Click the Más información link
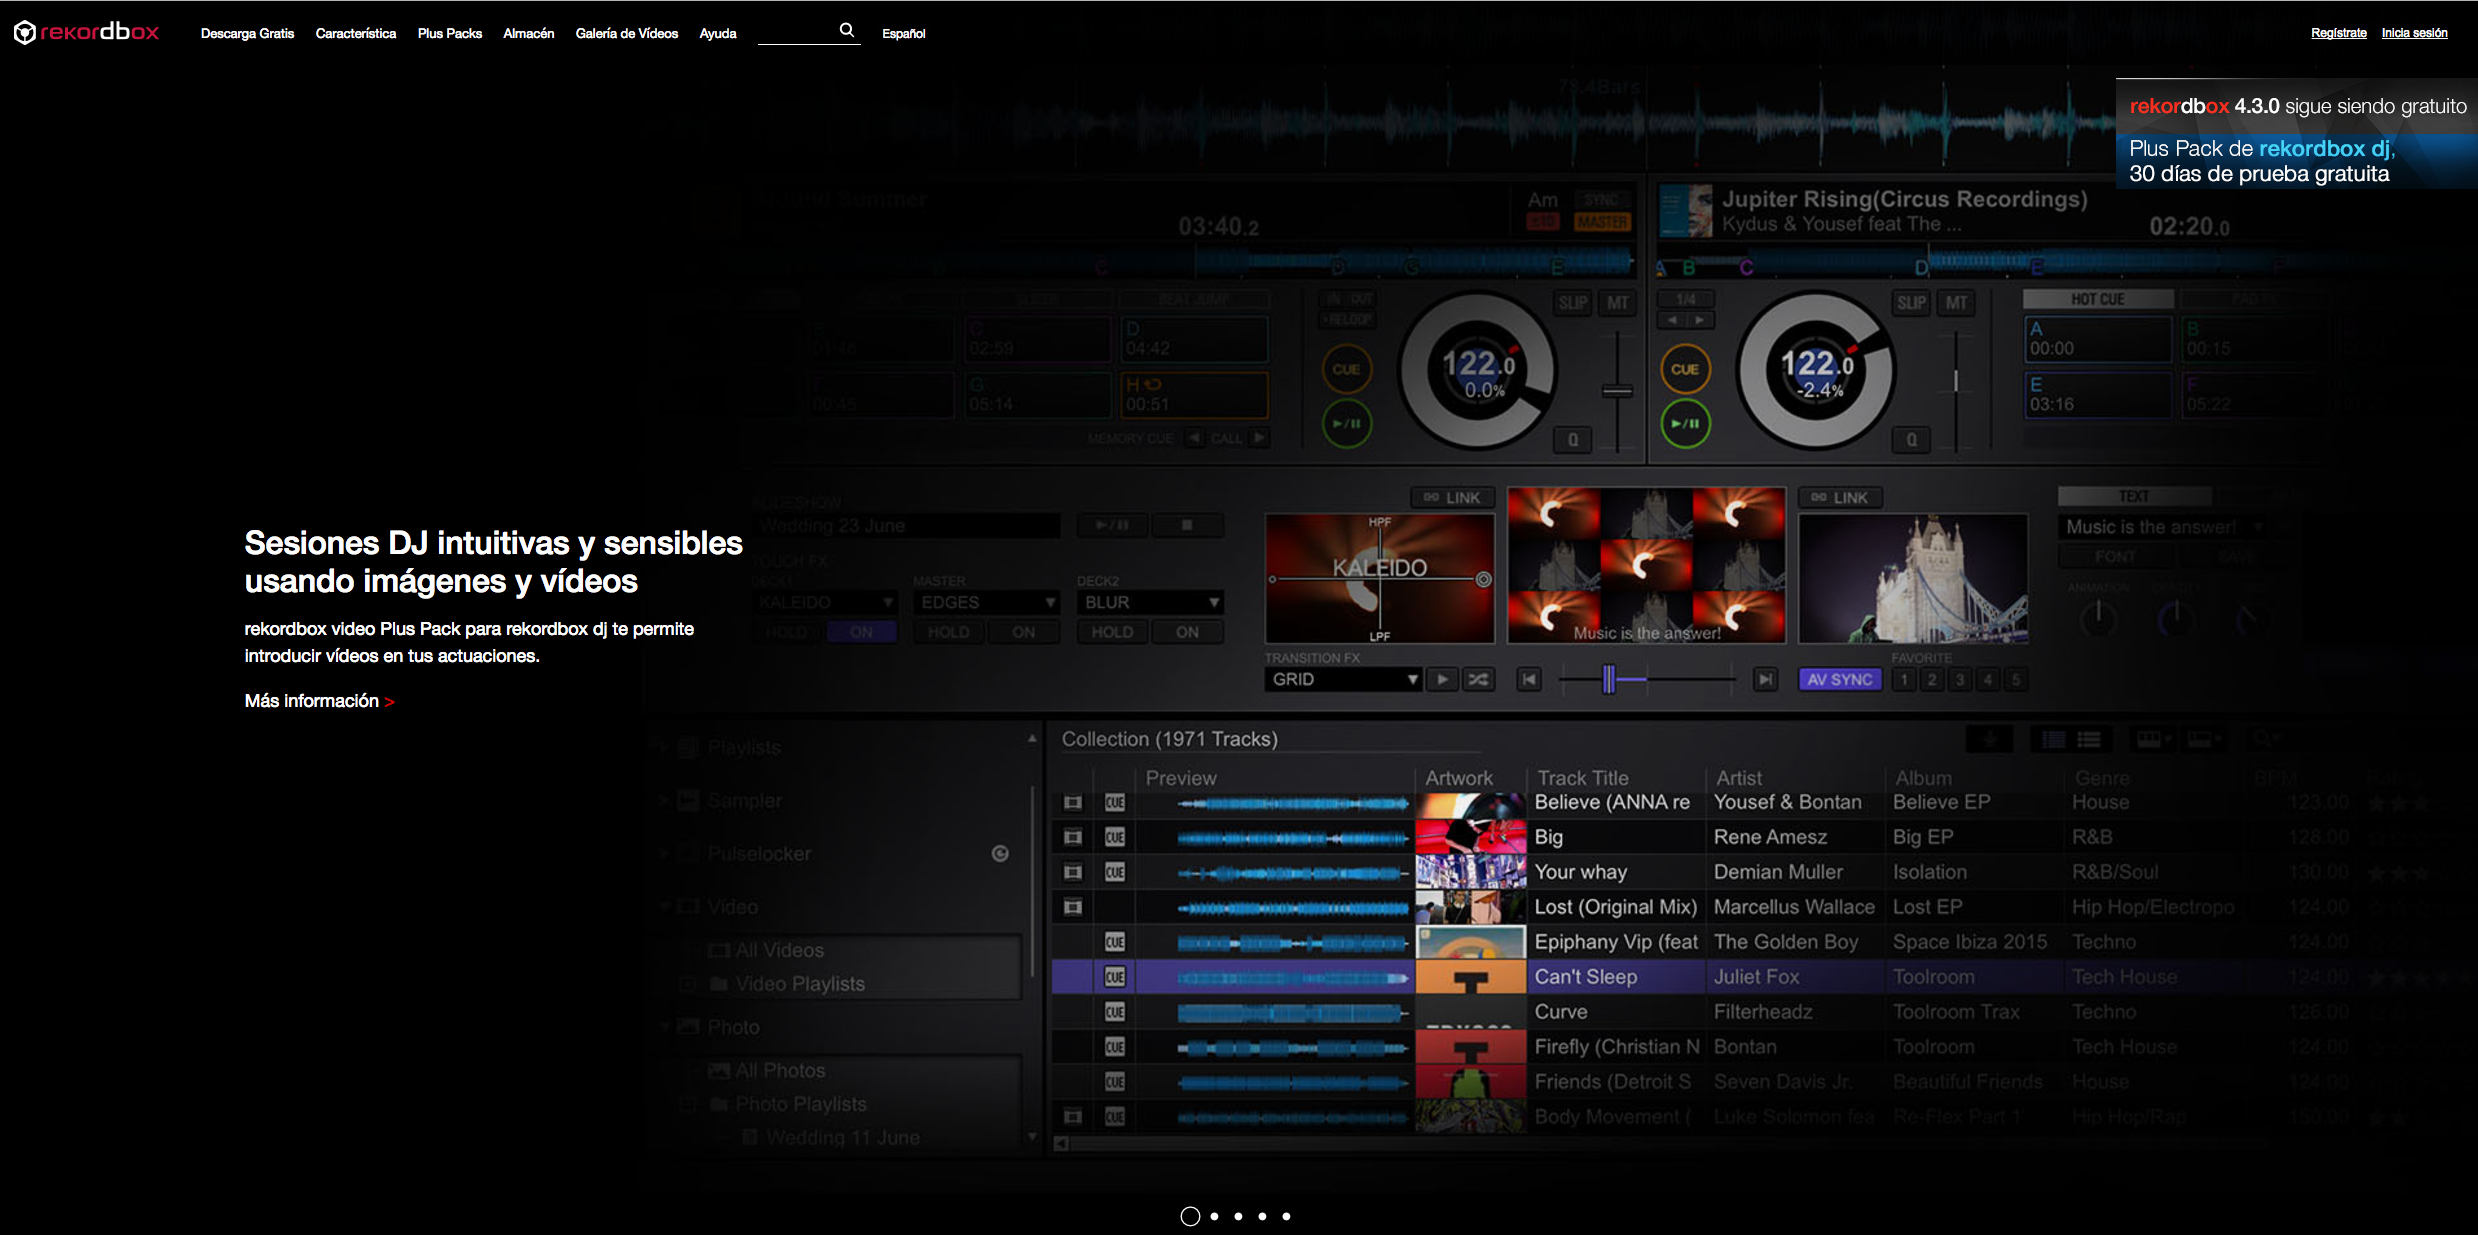Viewport: 2478px width, 1235px height. (x=320, y=701)
